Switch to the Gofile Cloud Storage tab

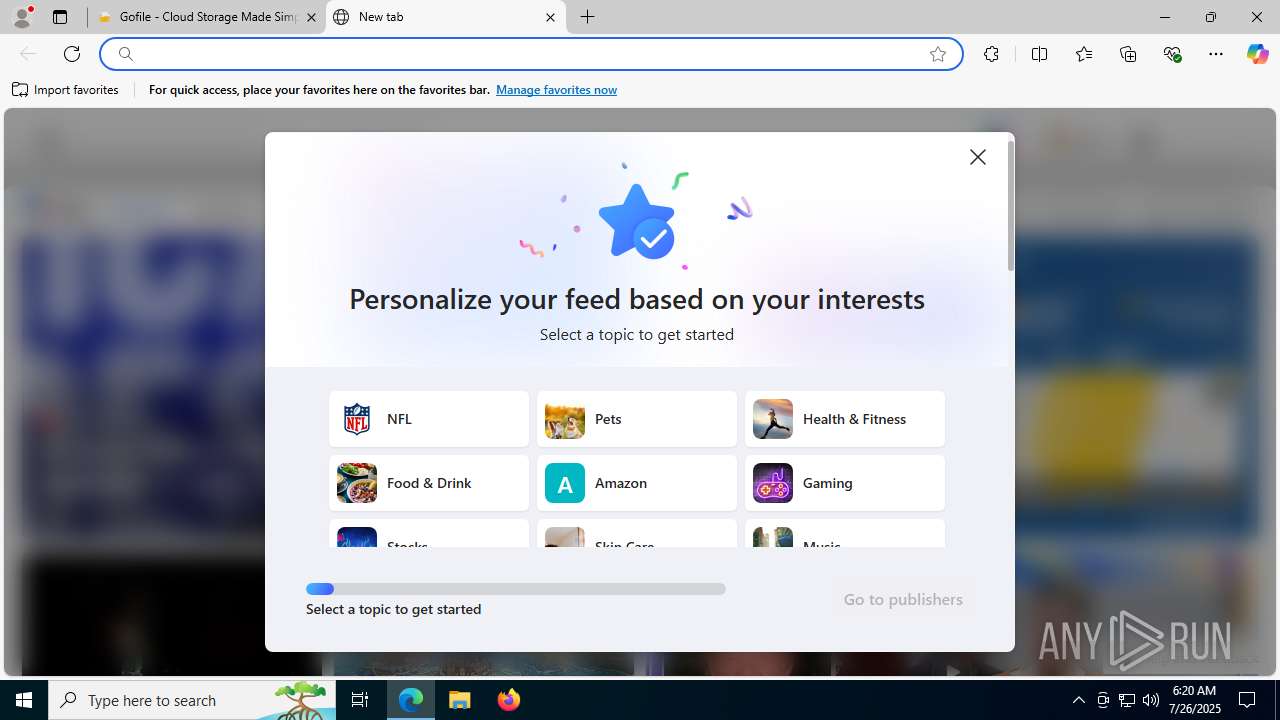tap(206, 17)
